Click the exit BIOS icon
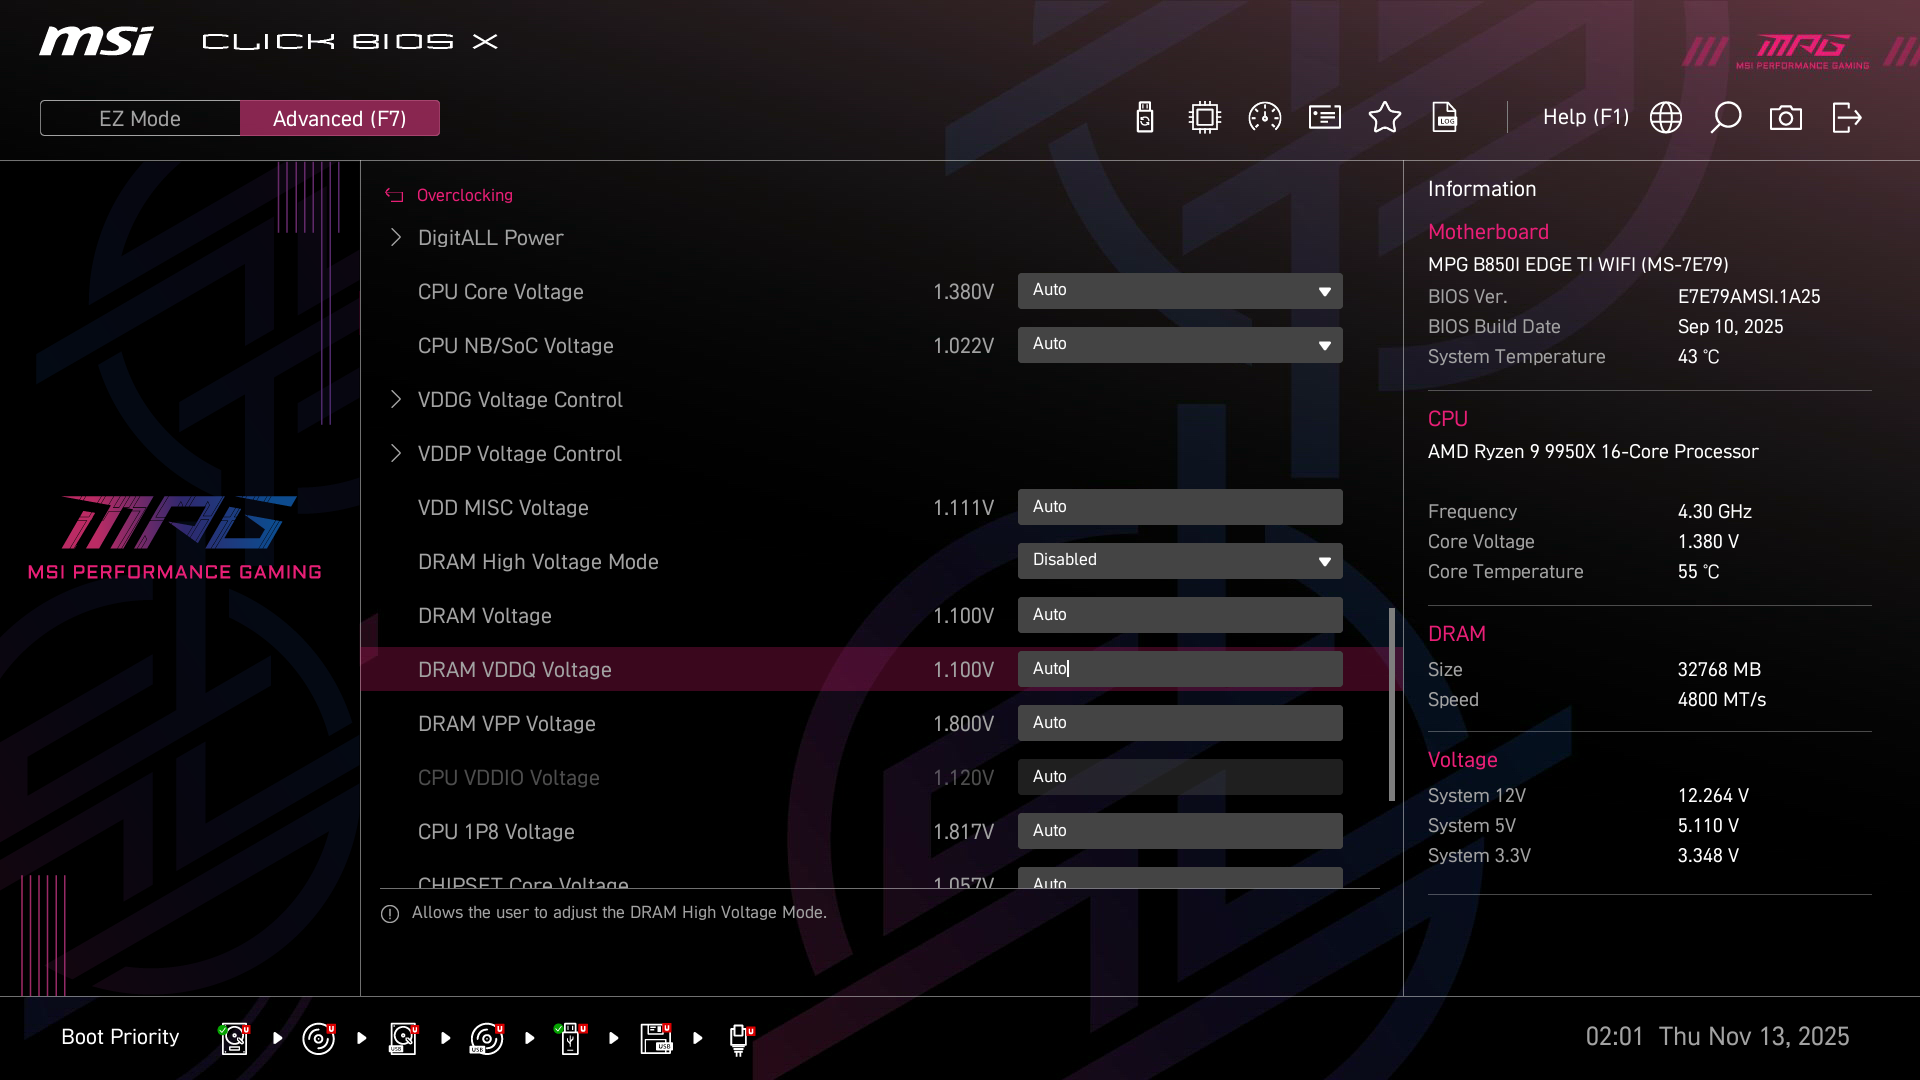This screenshot has width=1920, height=1080. click(1846, 118)
